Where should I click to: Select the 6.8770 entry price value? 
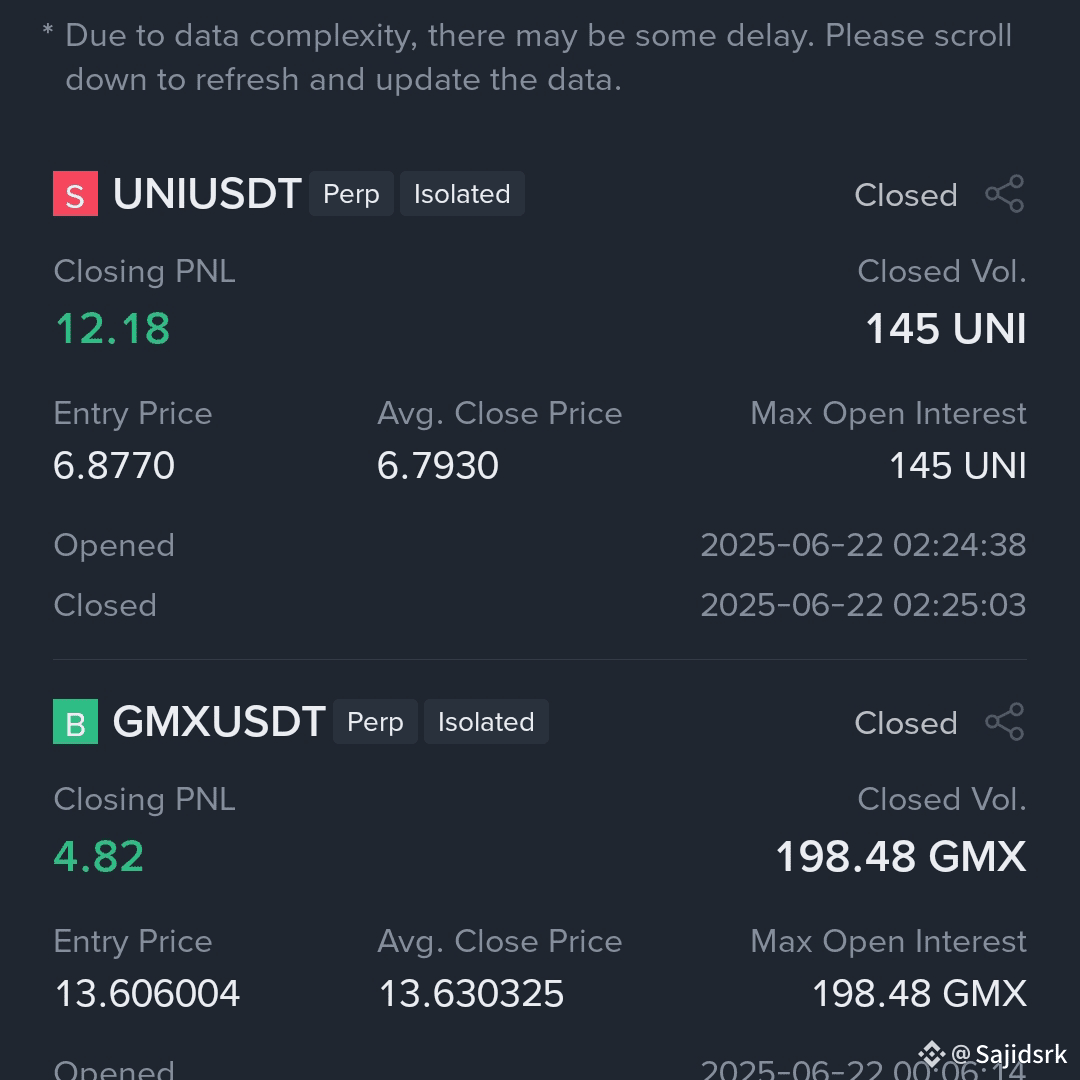[114, 465]
